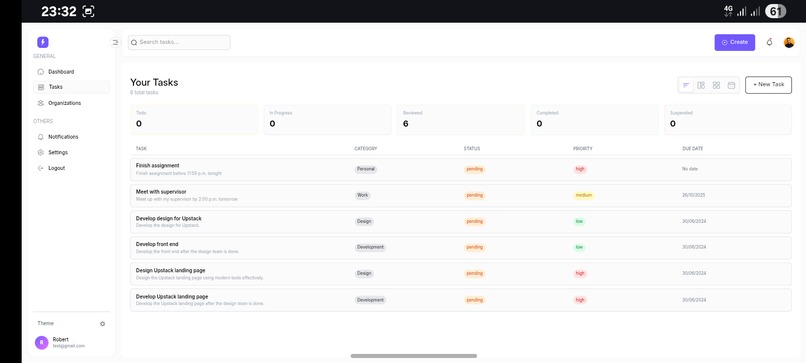Click the Work category tag
Viewport: 806px width, 363px height.
[x=362, y=195]
